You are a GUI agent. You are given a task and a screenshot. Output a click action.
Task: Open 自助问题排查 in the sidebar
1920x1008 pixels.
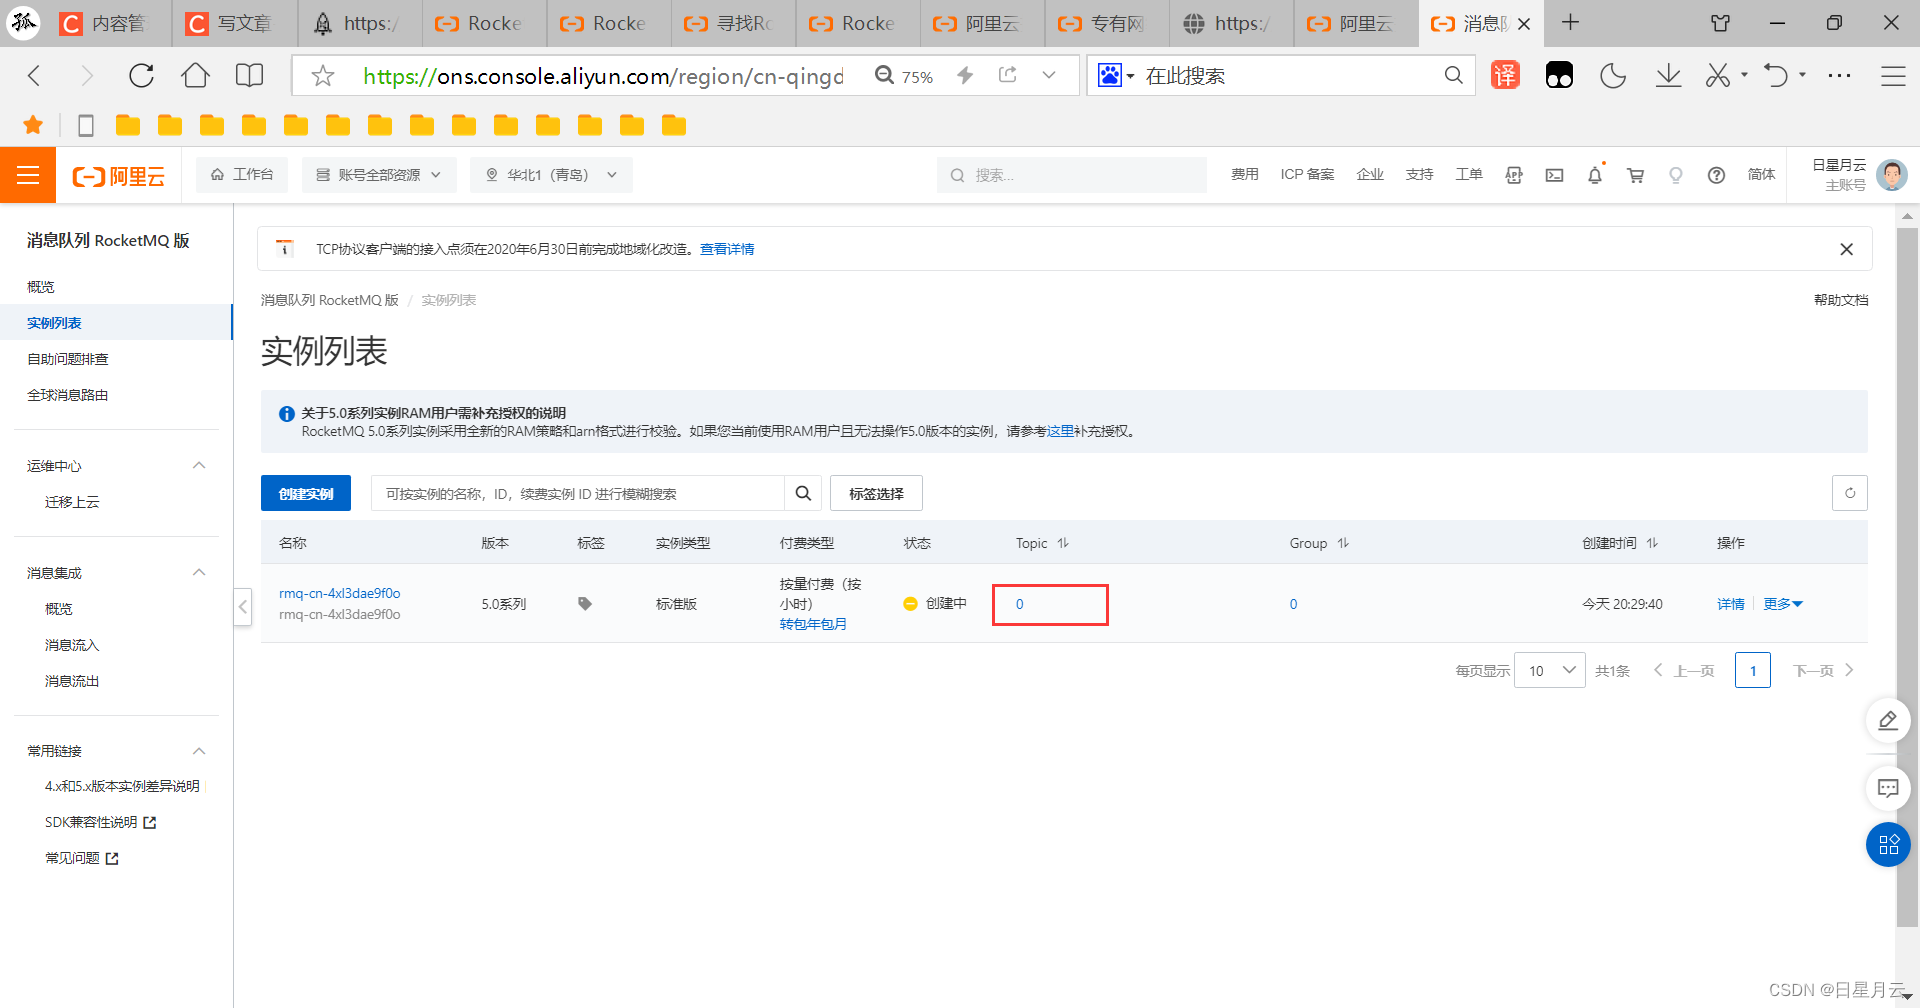pos(68,359)
